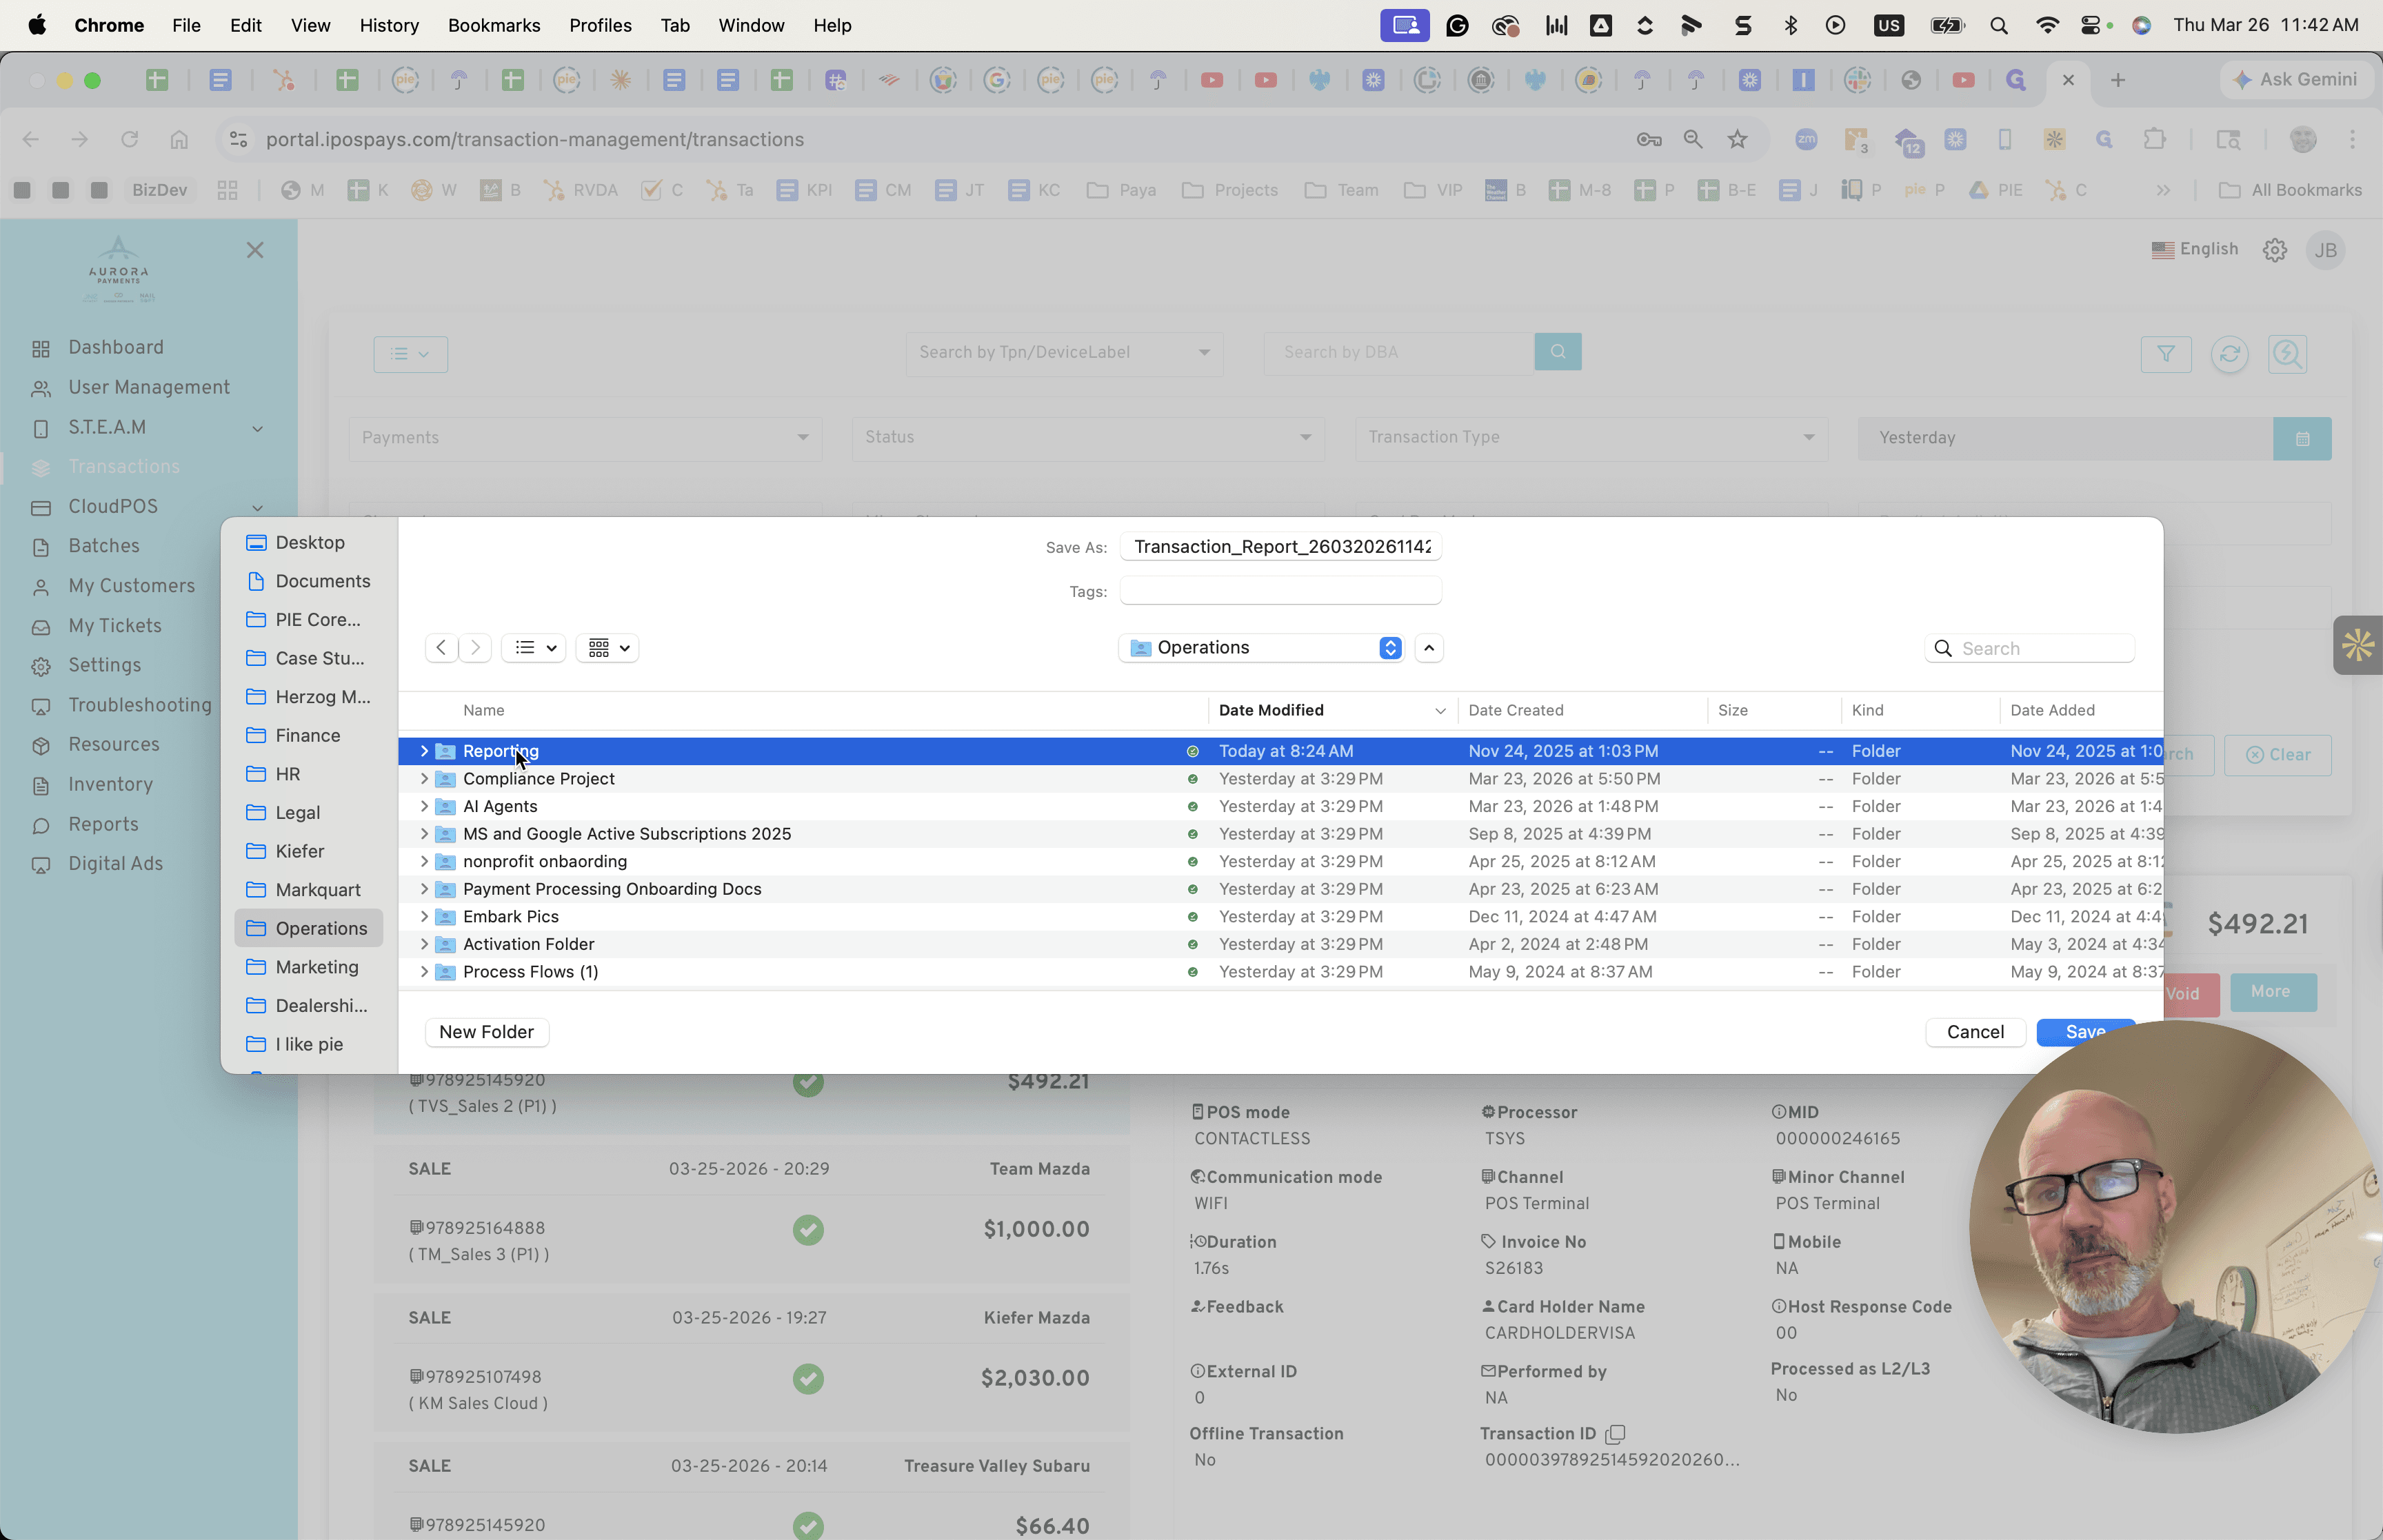The width and height of the screenshot is (2383, 1540).
Task: Copy the Transaction ID
Action: tap(1614, 1434)
